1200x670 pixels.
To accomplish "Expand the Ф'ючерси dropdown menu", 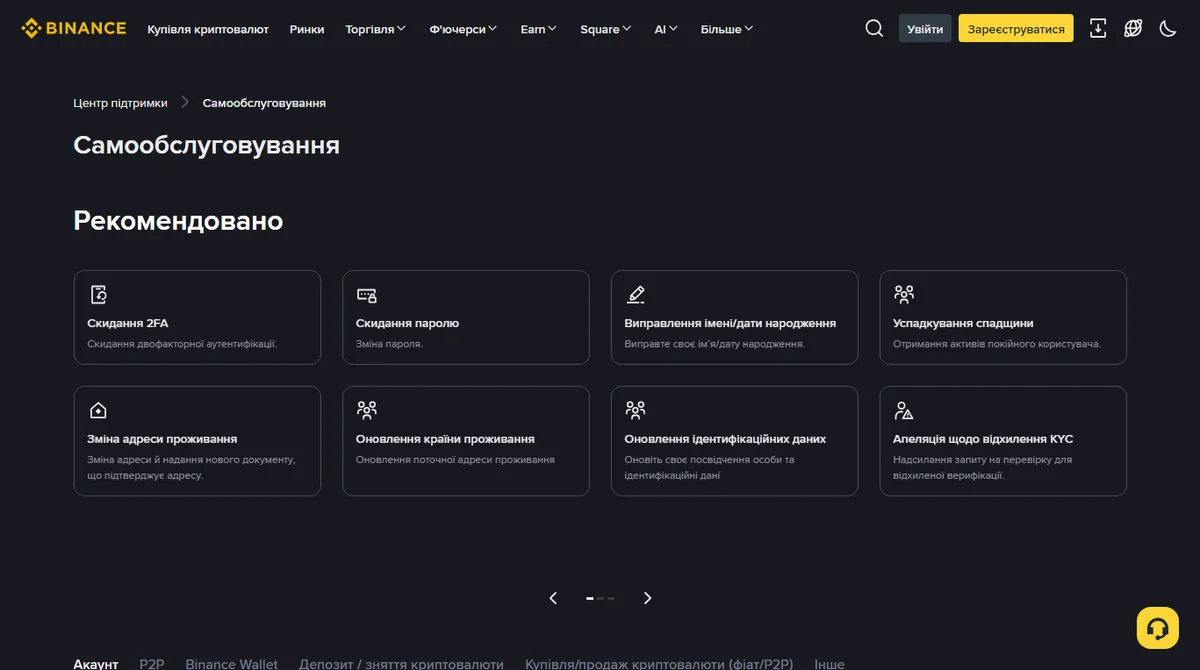I will click(x=463, y=29).
